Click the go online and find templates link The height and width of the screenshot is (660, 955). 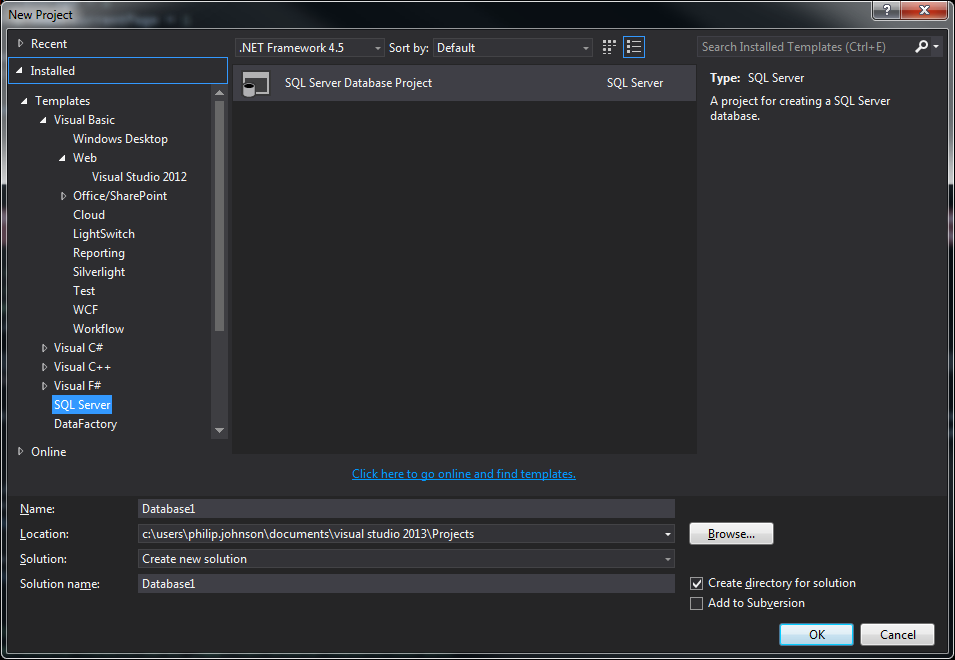463,474
